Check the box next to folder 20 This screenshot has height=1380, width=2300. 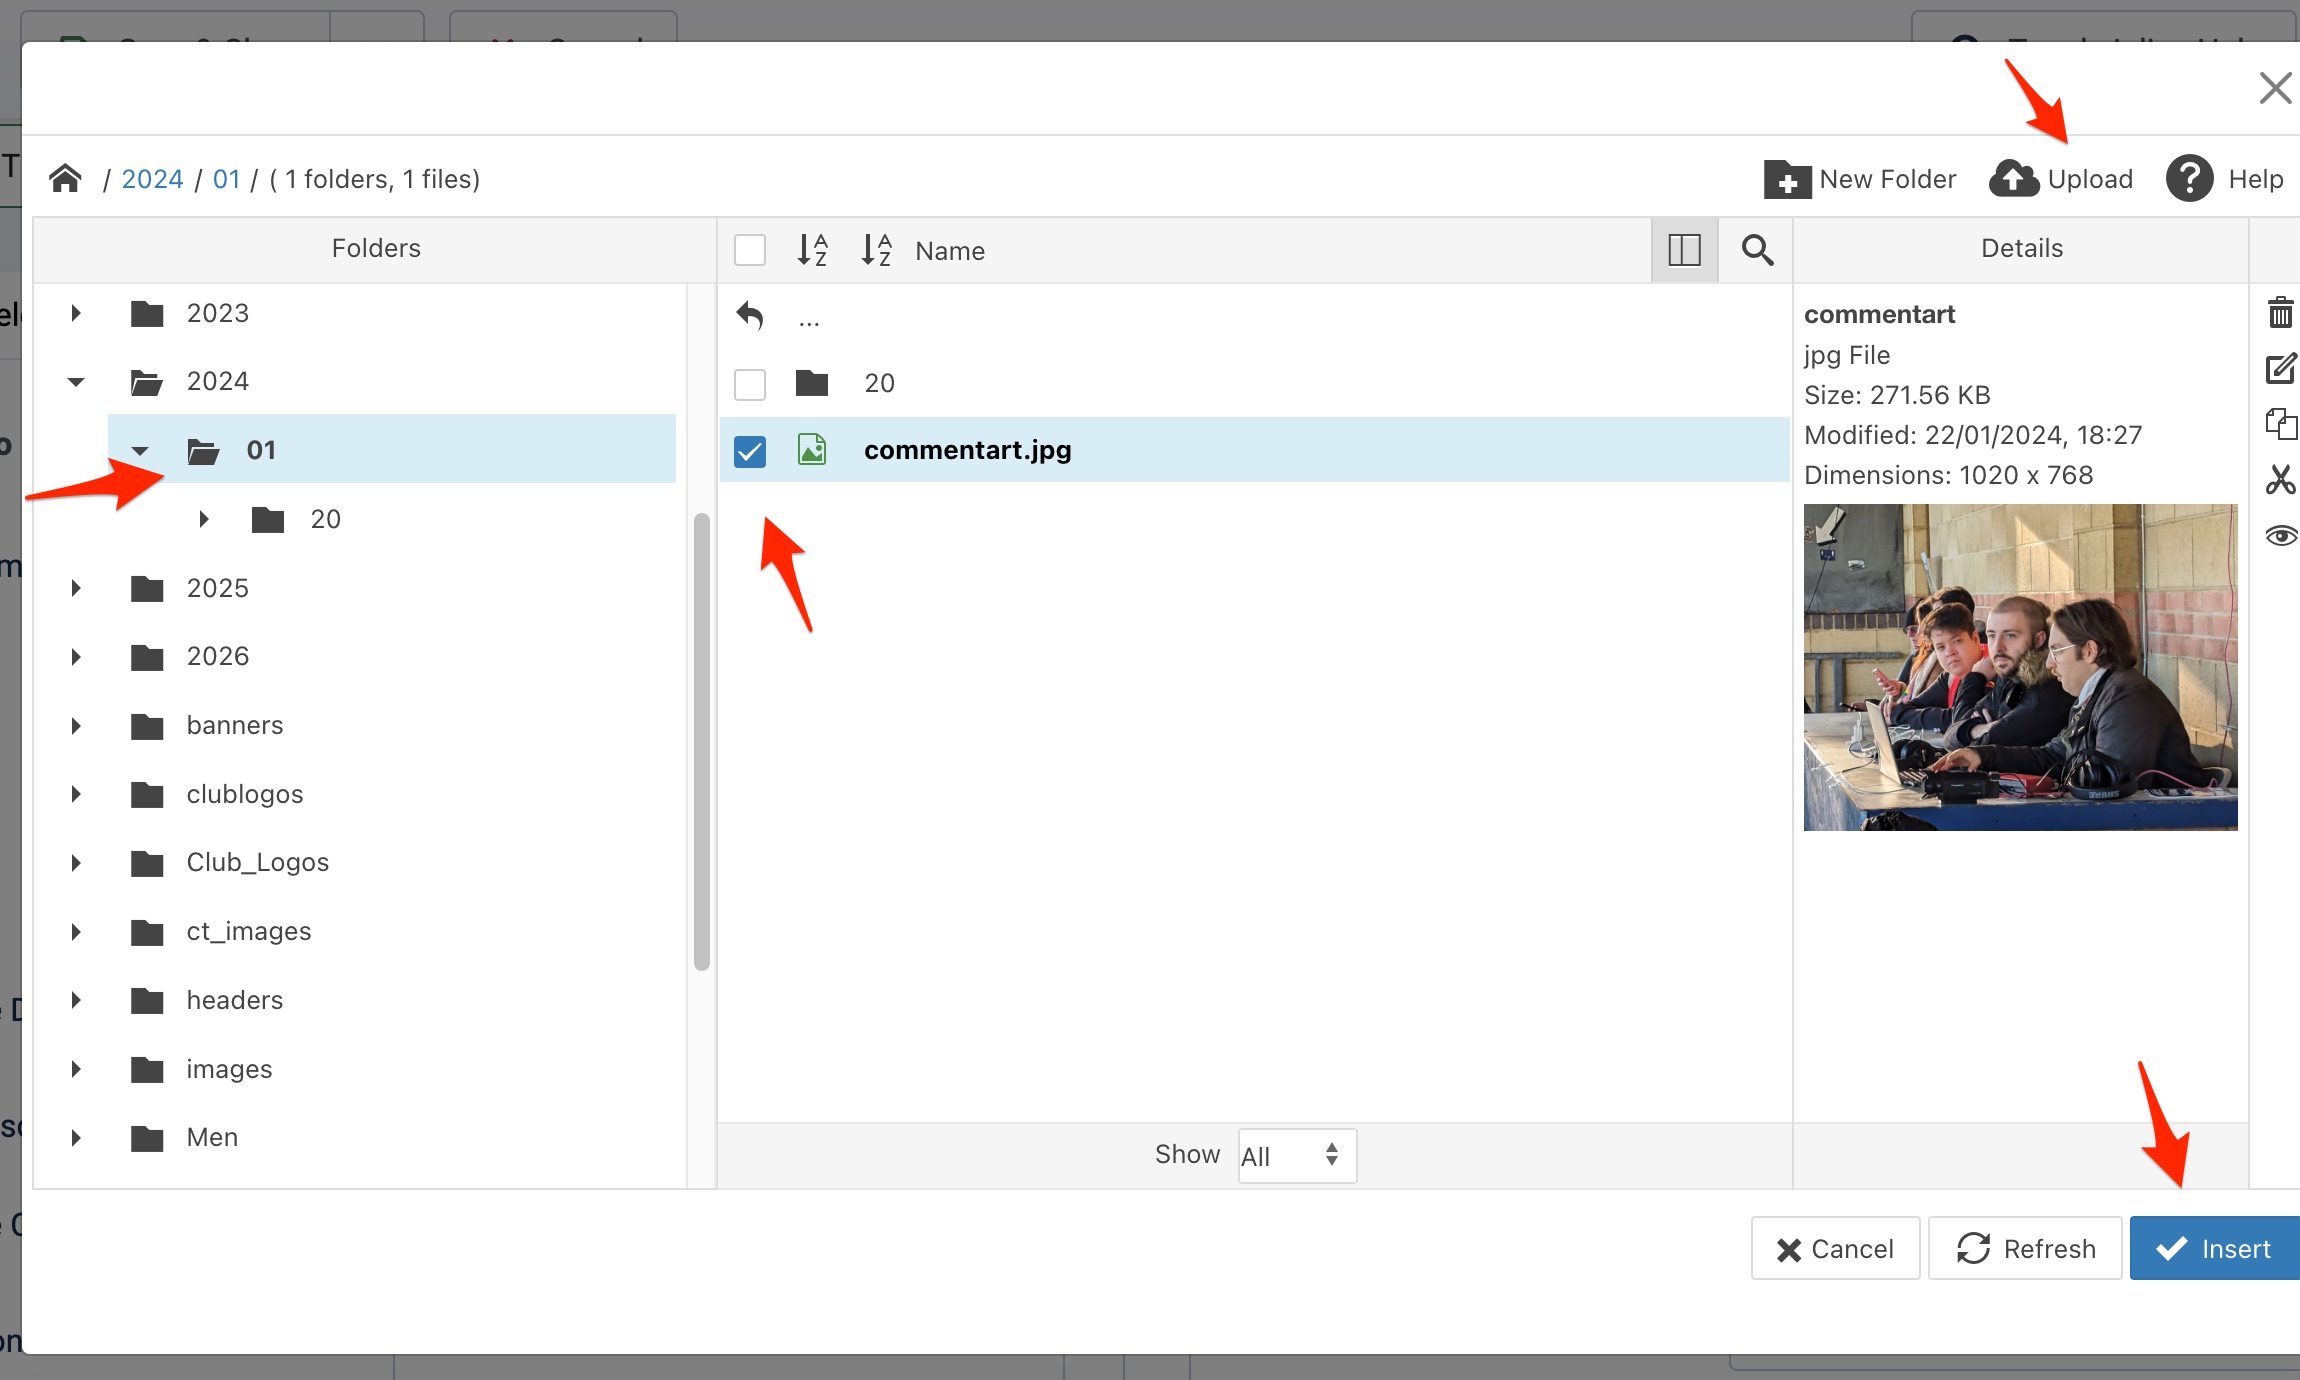[750, 384]
